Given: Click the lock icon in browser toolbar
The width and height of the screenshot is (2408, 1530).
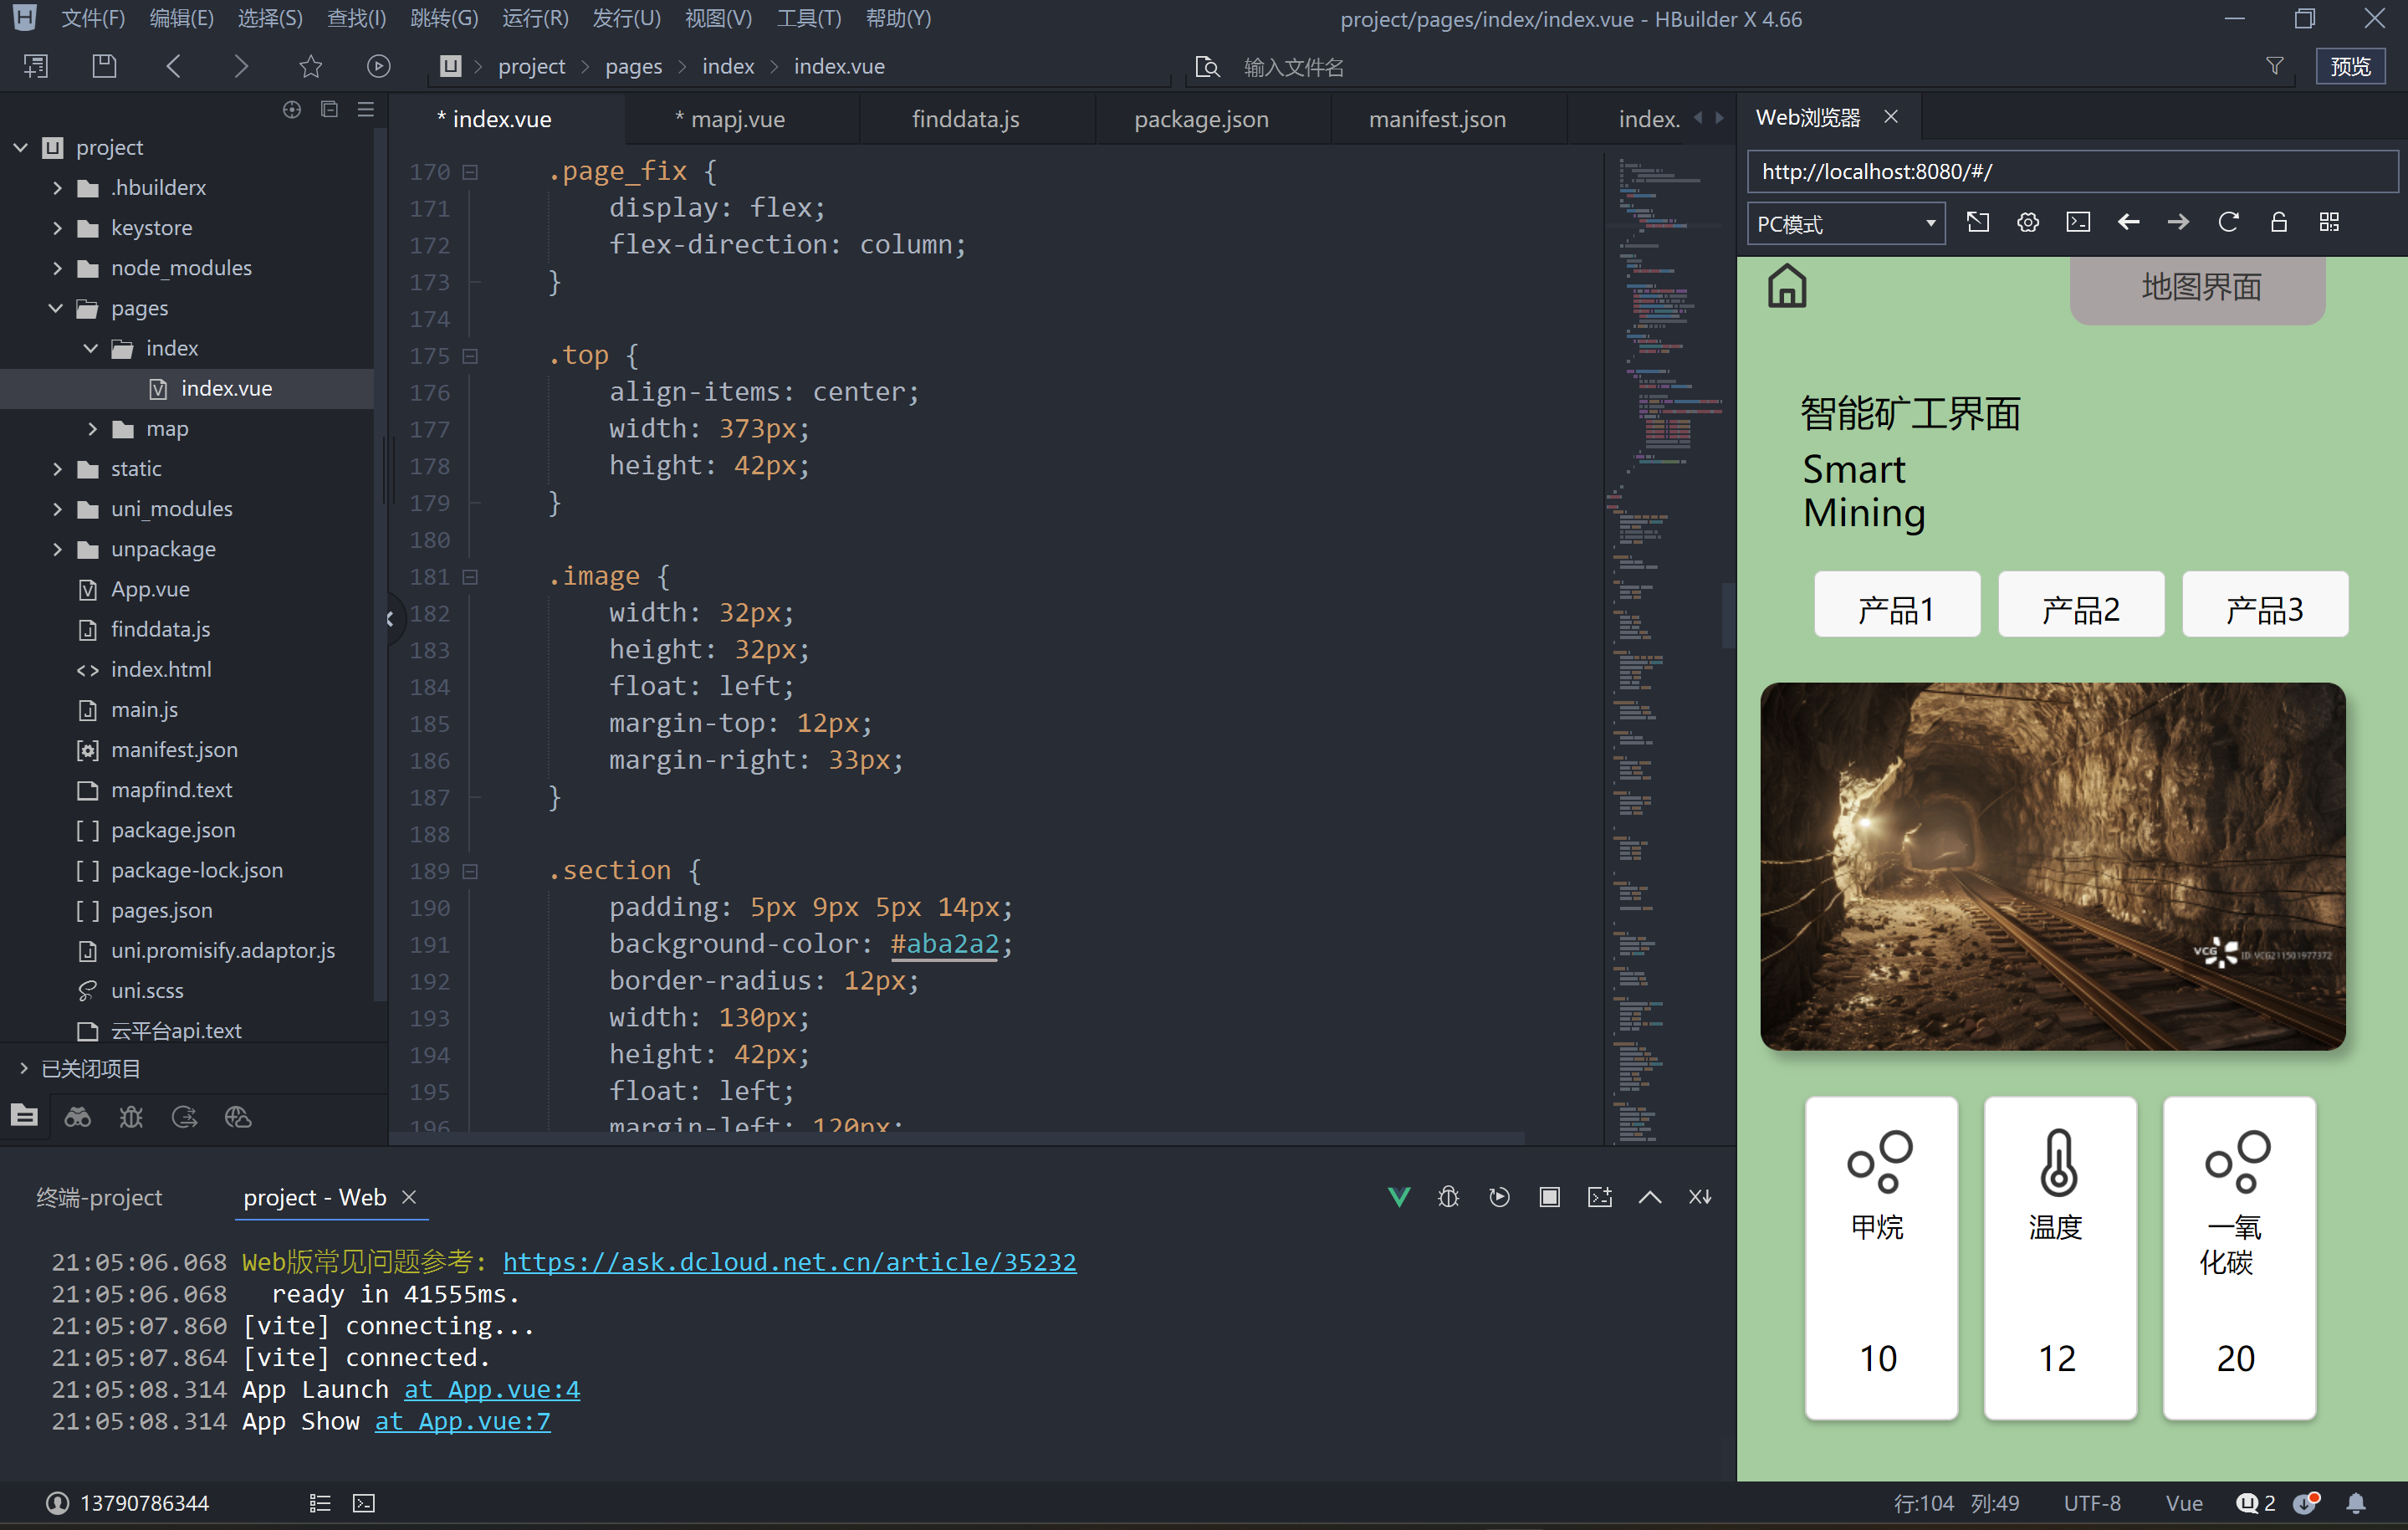Looking at the screenshot, I should (2279, 222).
